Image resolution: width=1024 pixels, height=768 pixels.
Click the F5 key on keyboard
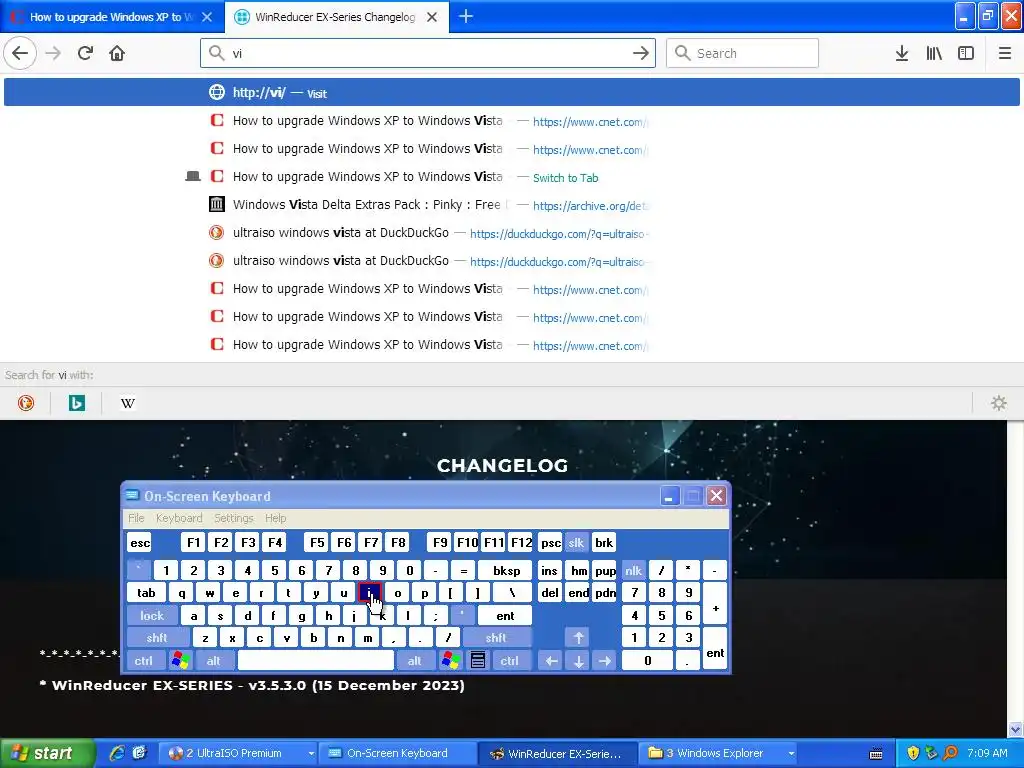pos(317,543)
